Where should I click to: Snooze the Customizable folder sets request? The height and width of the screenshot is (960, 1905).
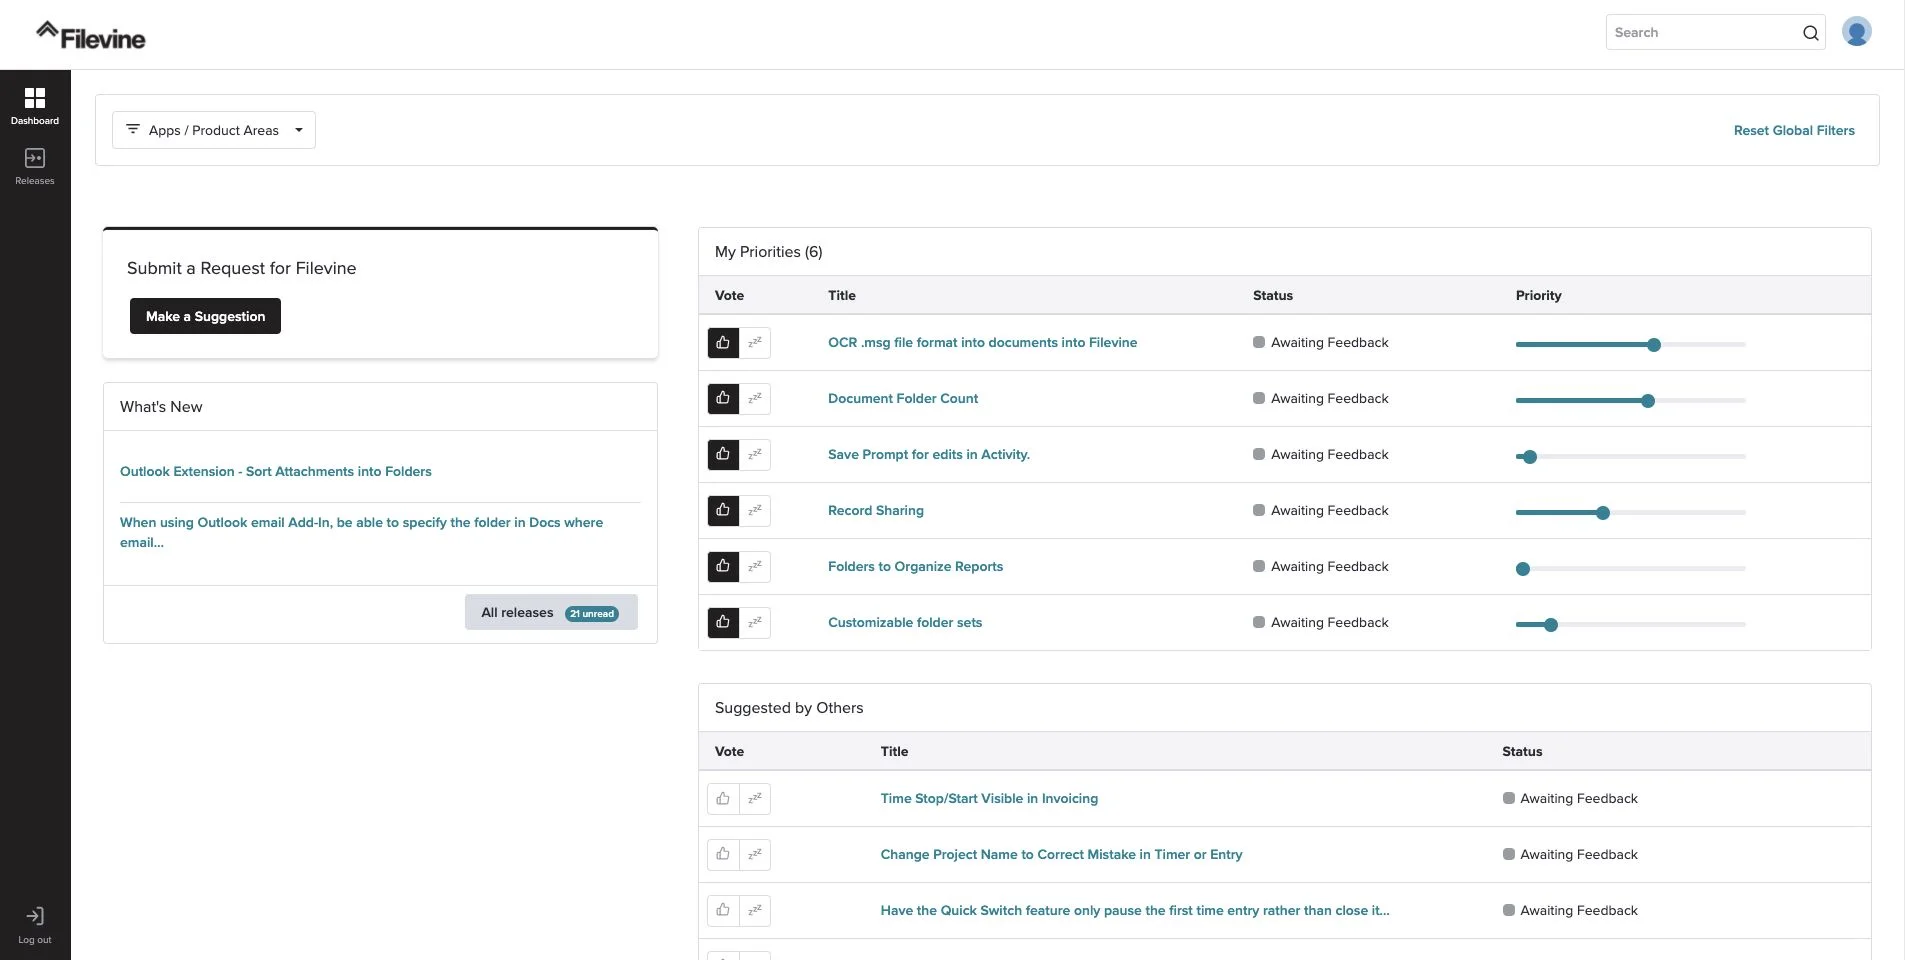click(755, 623)
